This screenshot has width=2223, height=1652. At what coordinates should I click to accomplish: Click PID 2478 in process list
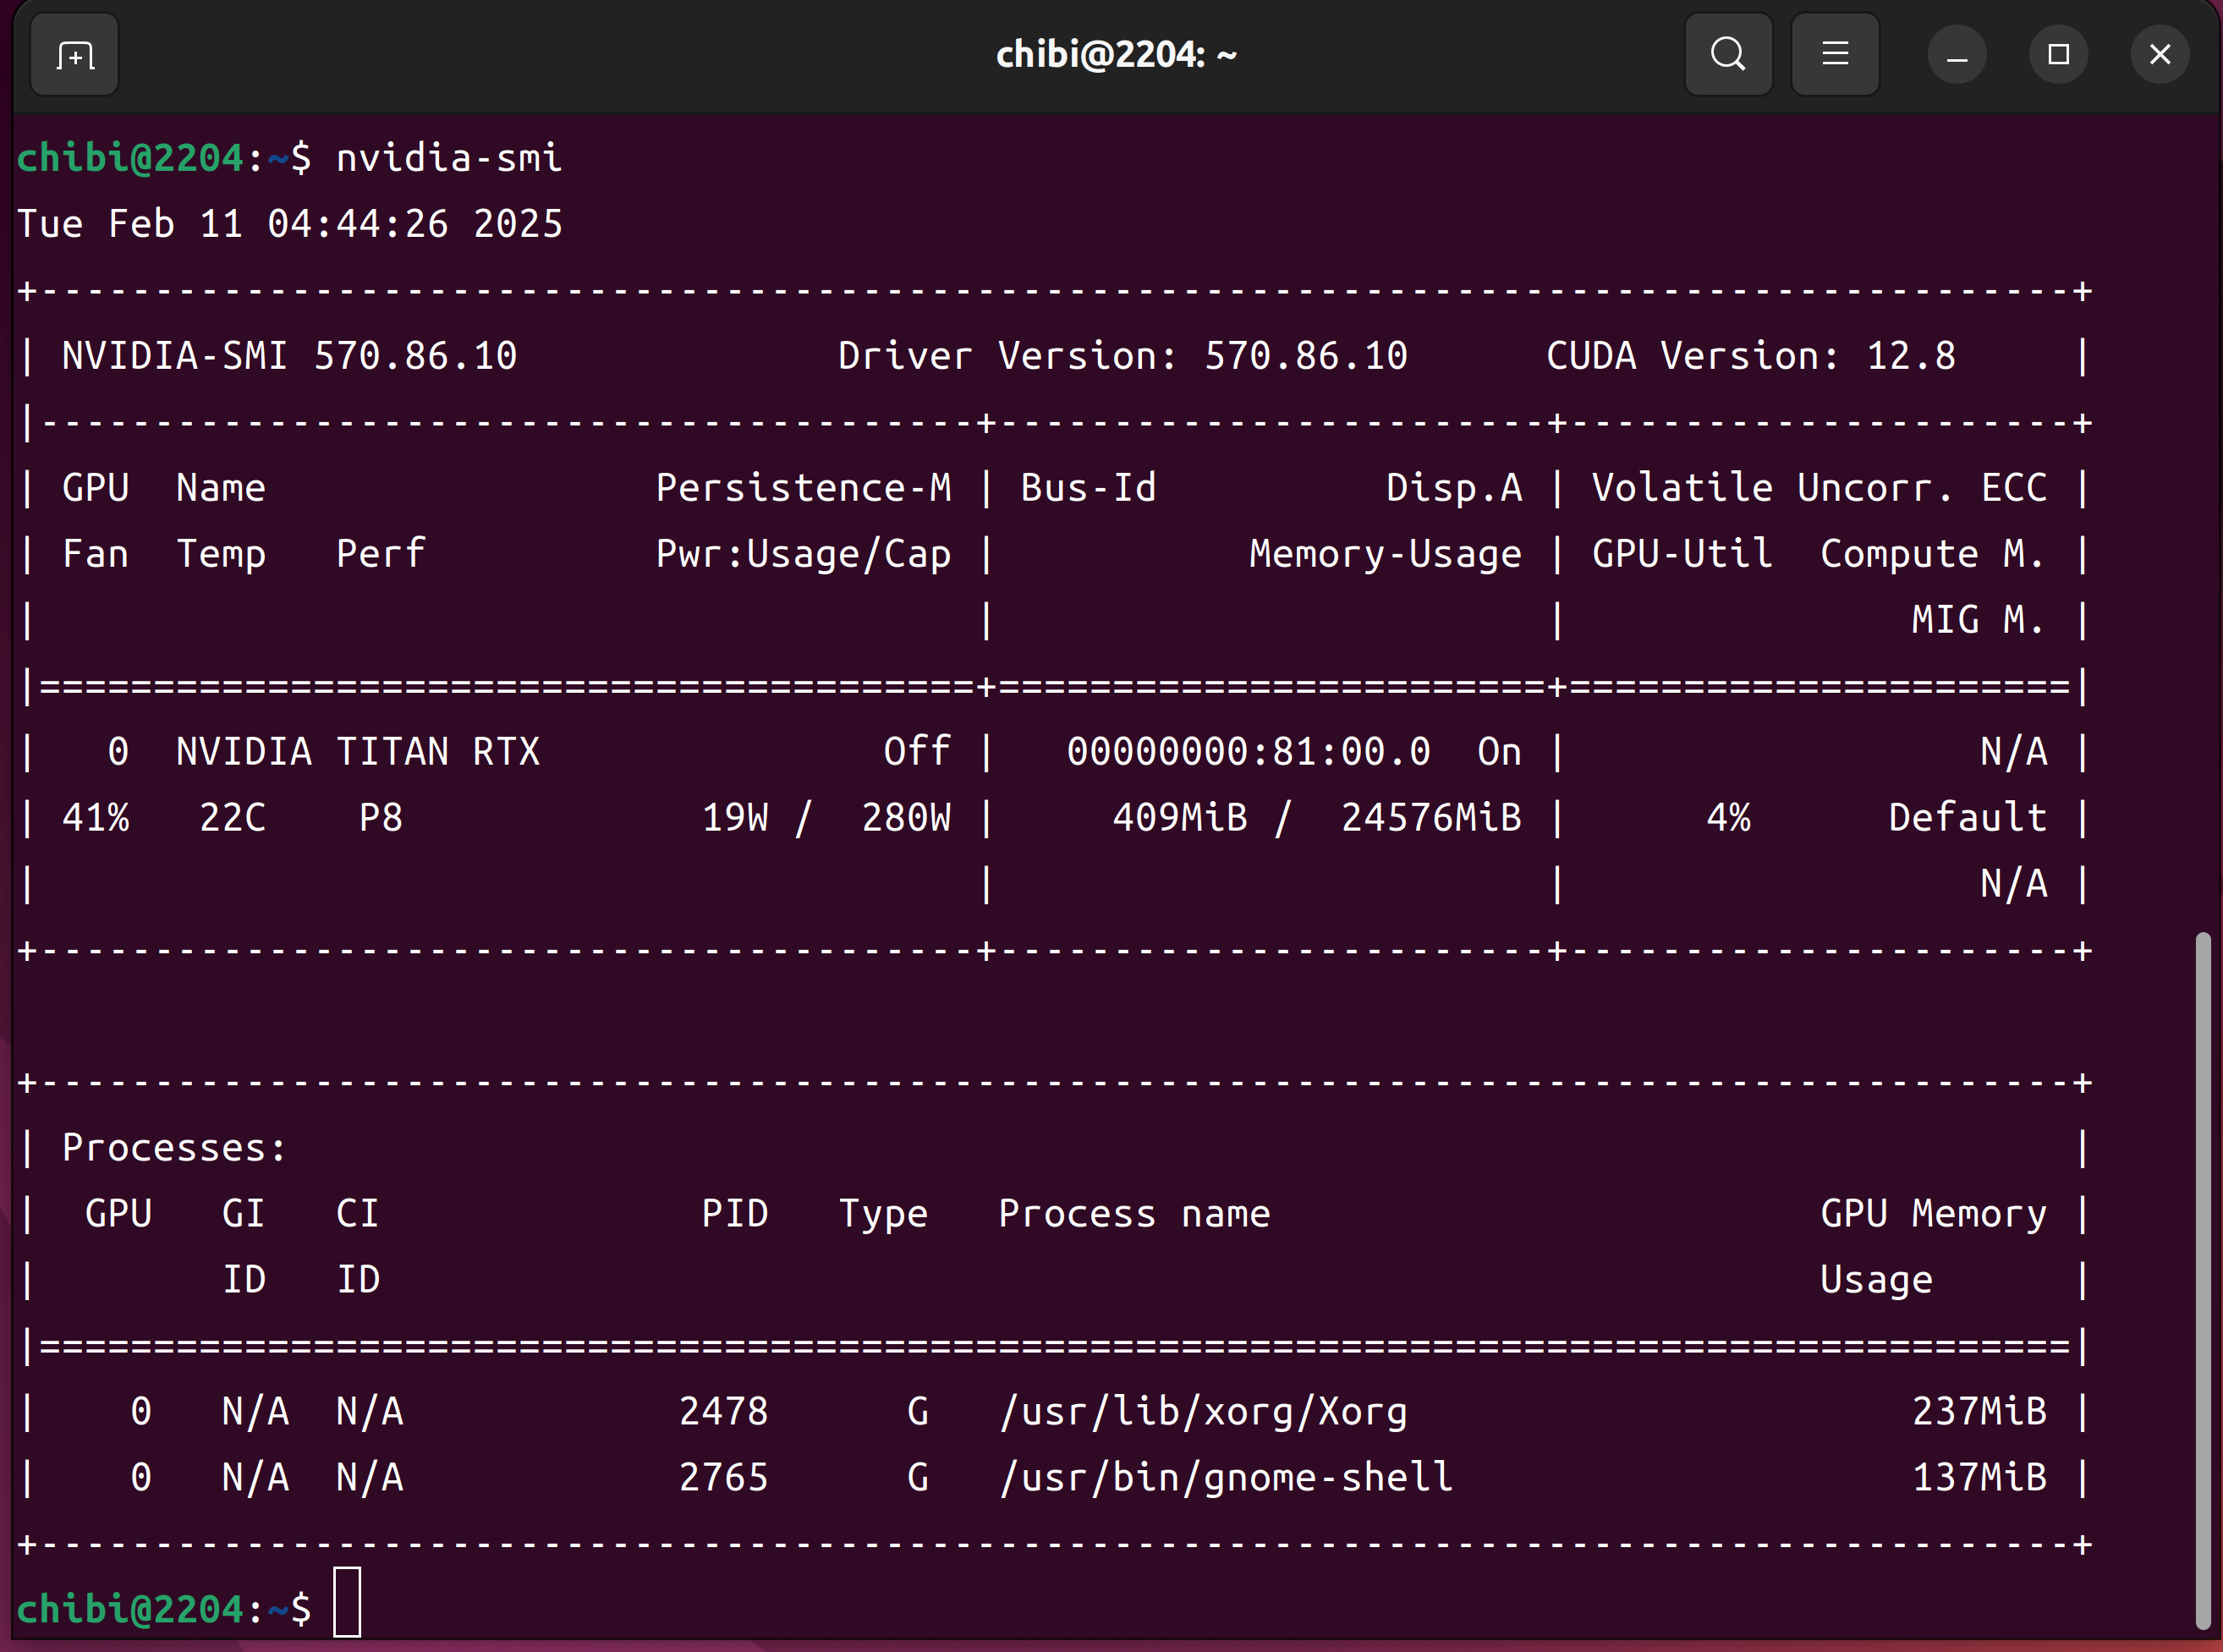coord(723,1412)
